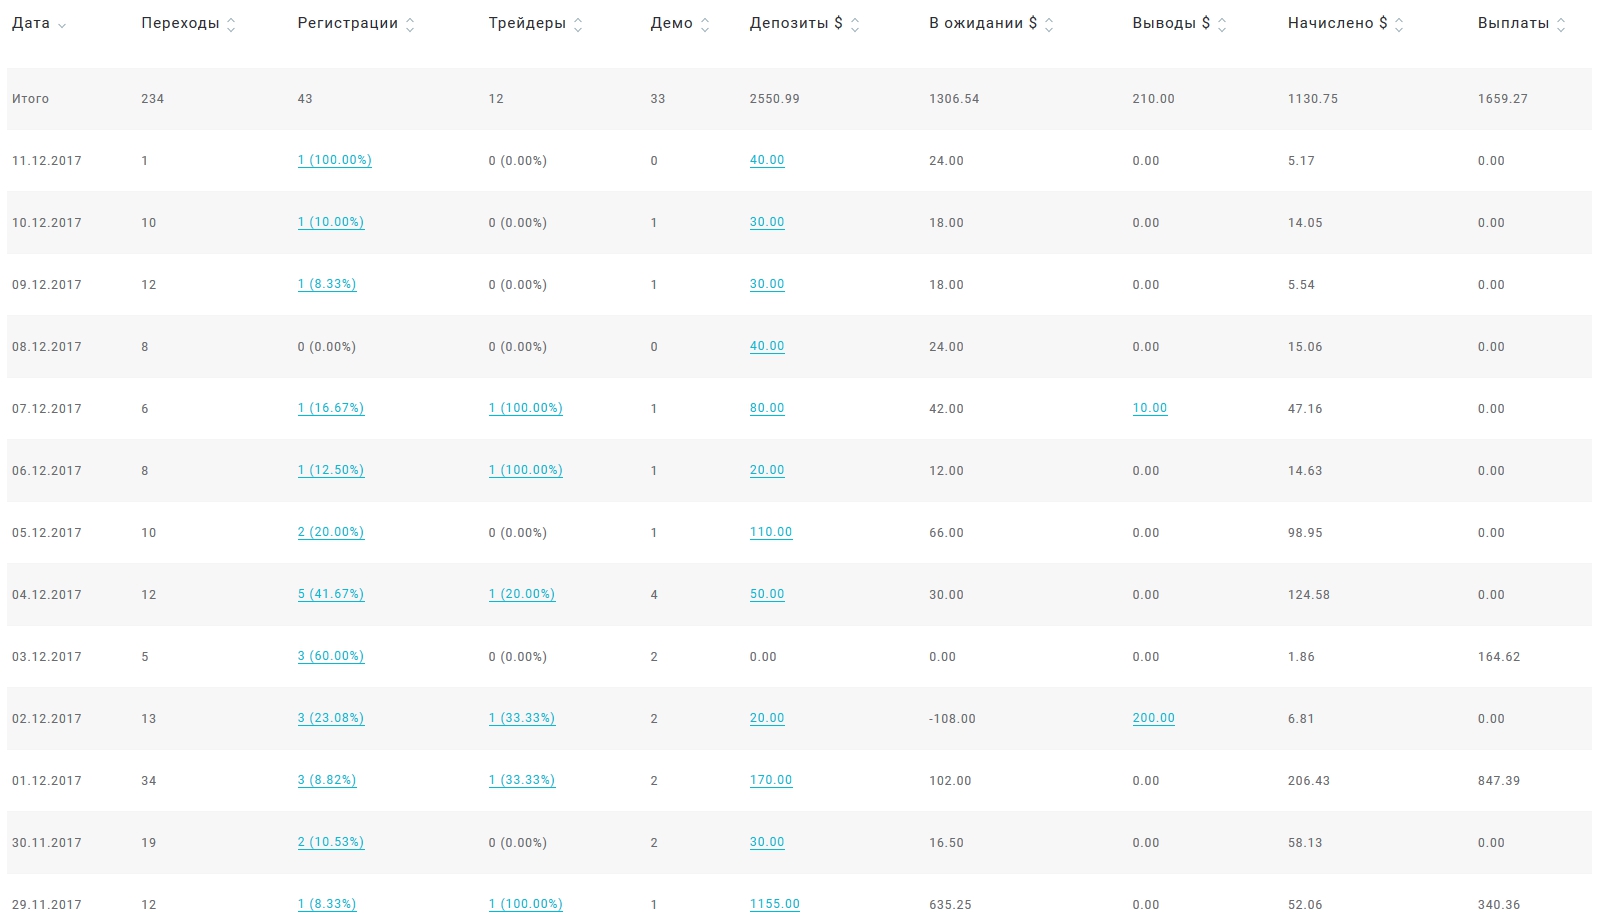
Task: Open registrations link for 11.12.2017
Action: (x=334, y=160)
